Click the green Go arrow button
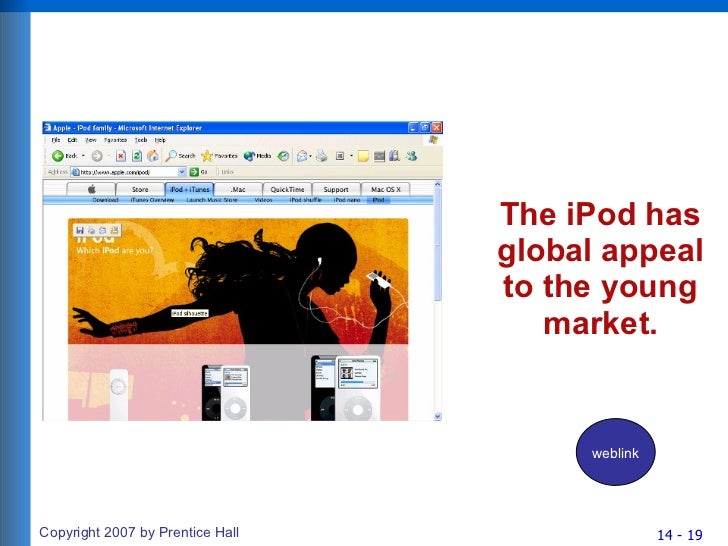 194,172
